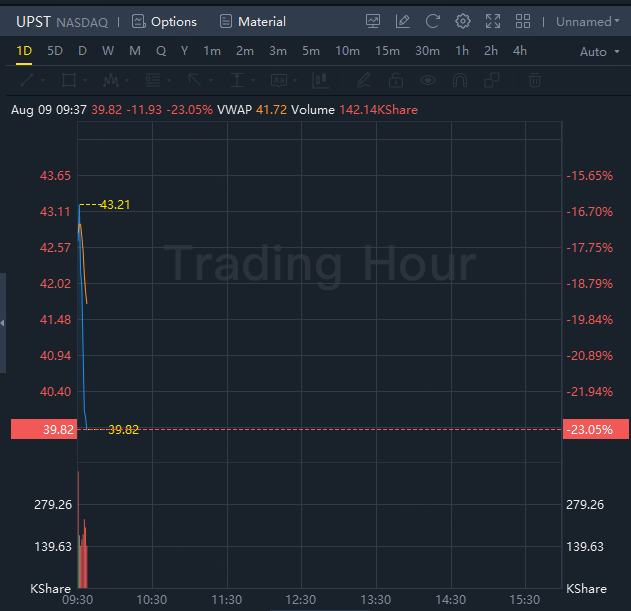The height and width of the screenshot is (611, 631).
Task: Select the rectangle shape drawing tool
Action: point(69,80)
